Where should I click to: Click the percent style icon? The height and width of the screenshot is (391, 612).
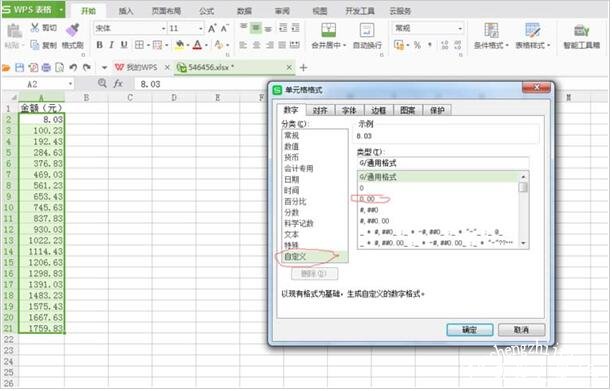tap(417, 45)
